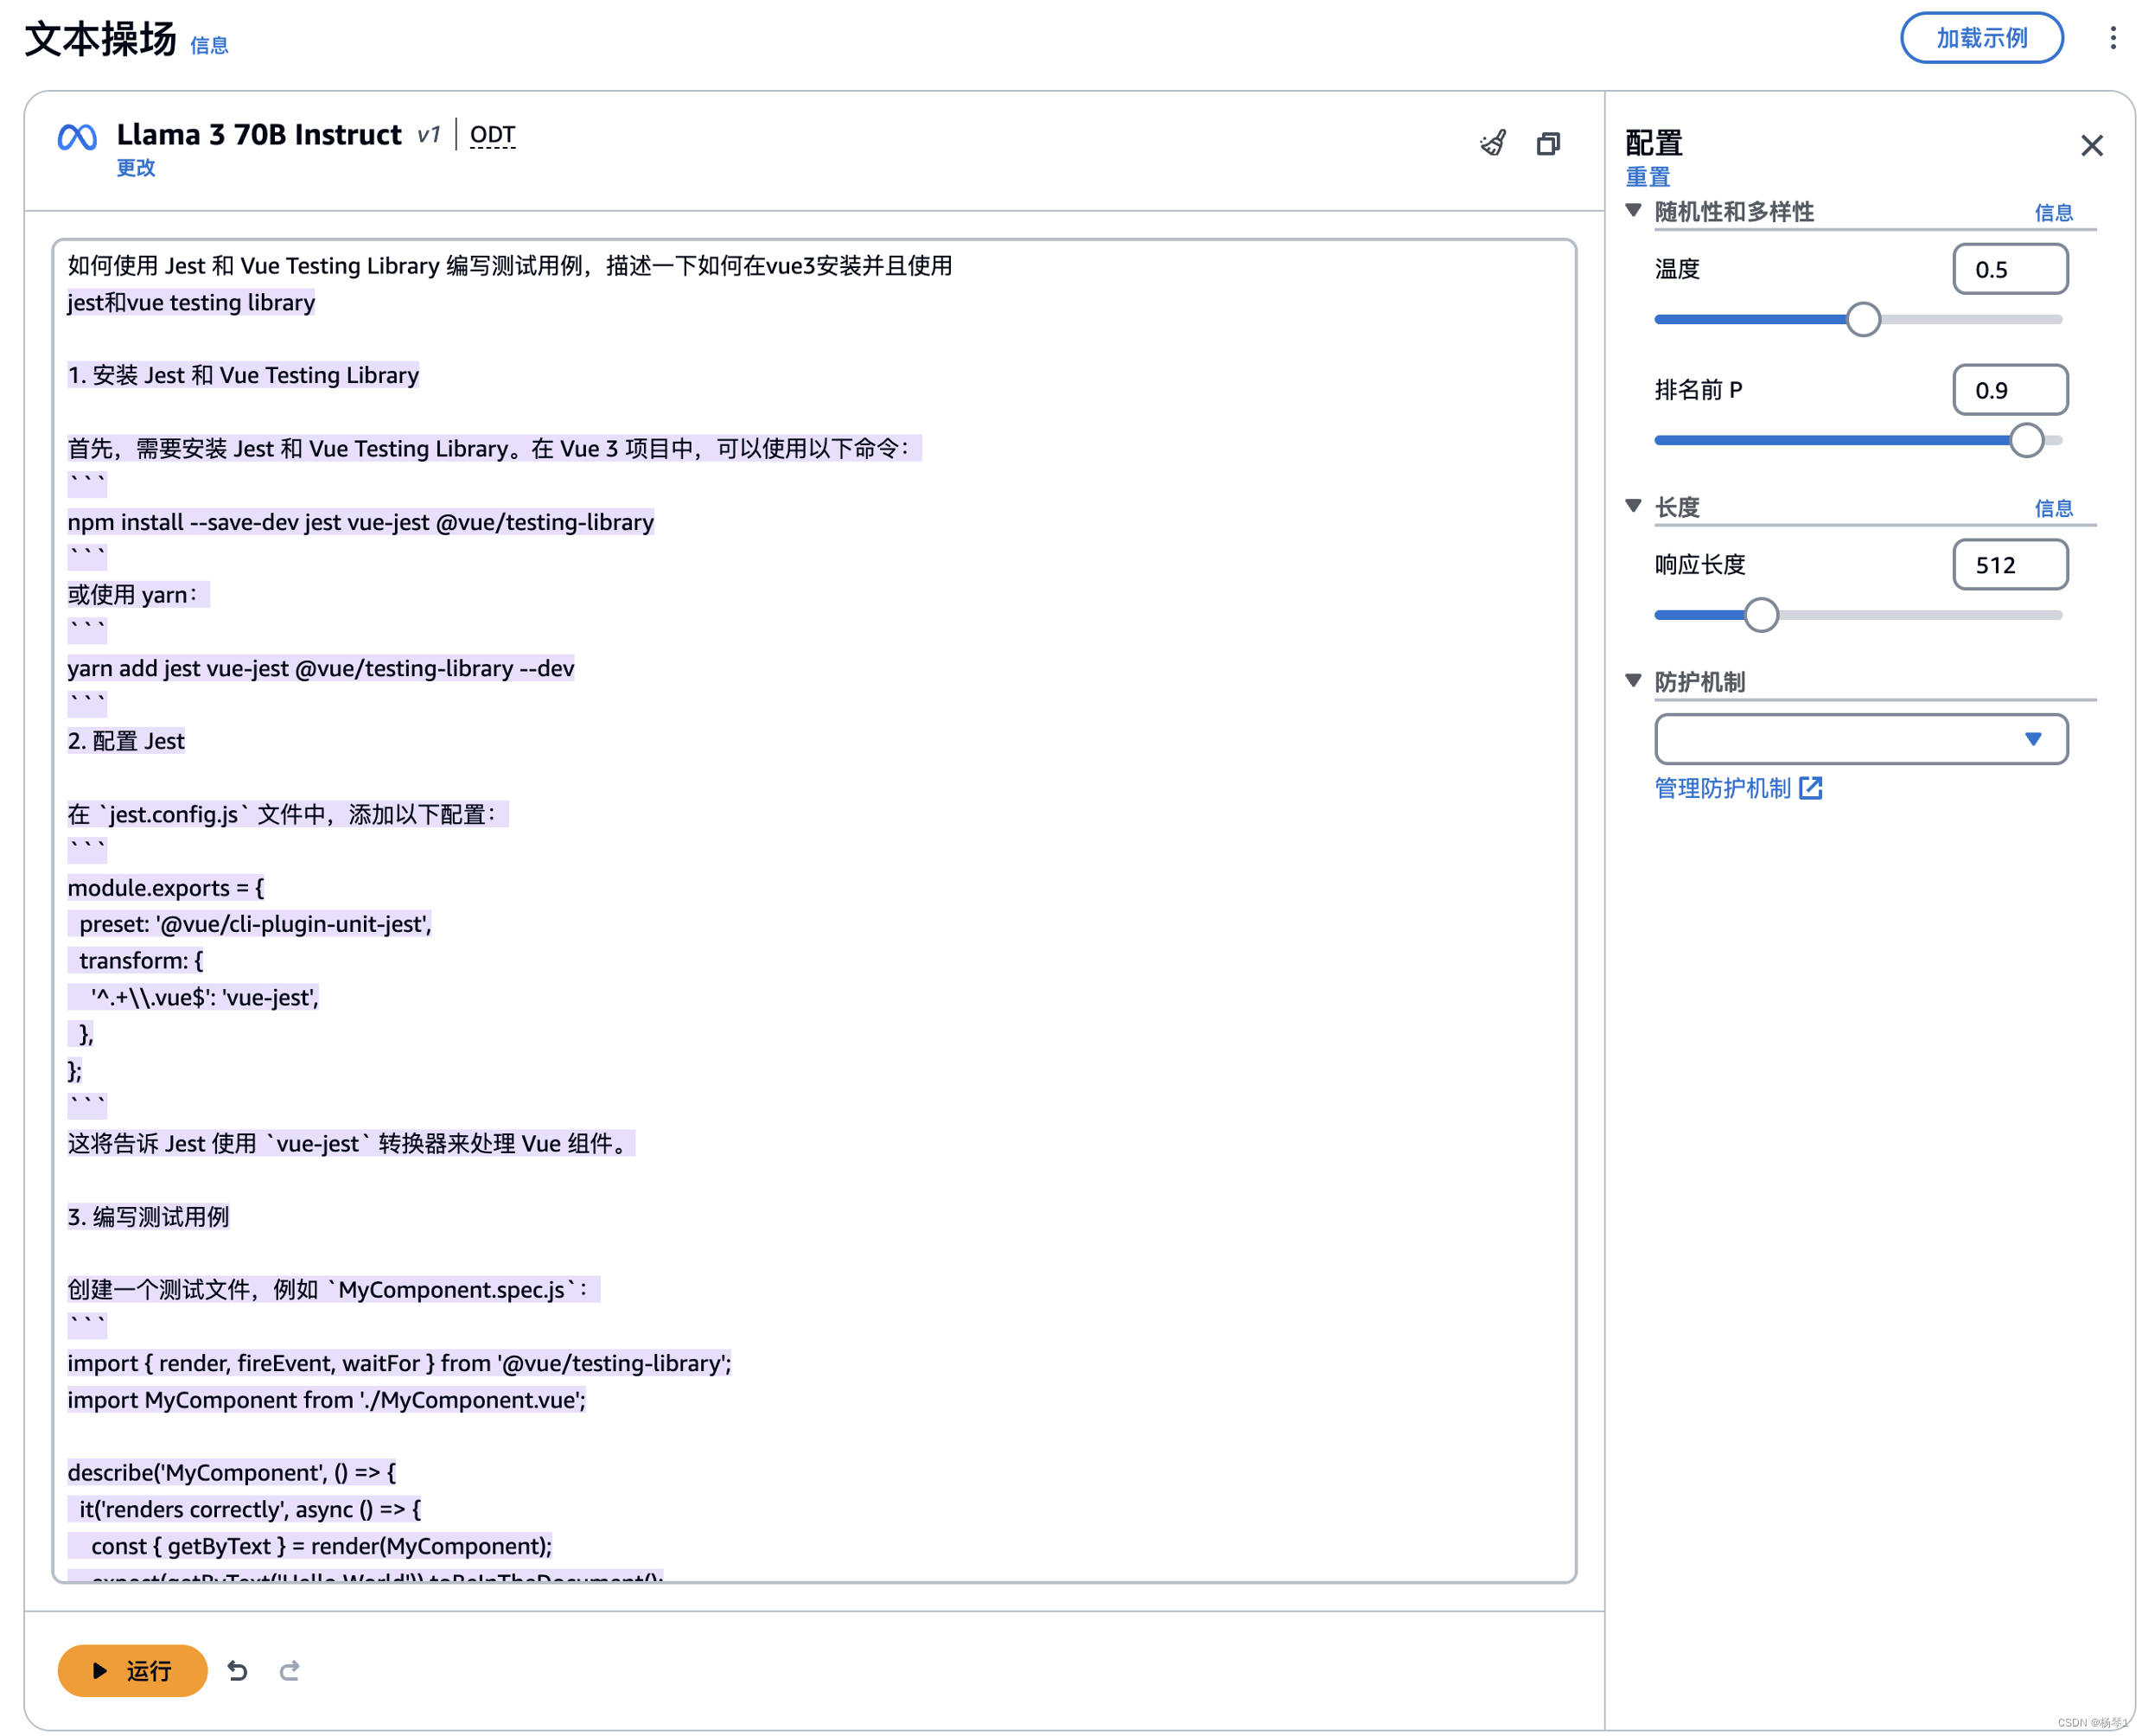This screenshot has width=2142, height=1736.
Task: Click the redo arrow icon
Action: (289, 1670)
